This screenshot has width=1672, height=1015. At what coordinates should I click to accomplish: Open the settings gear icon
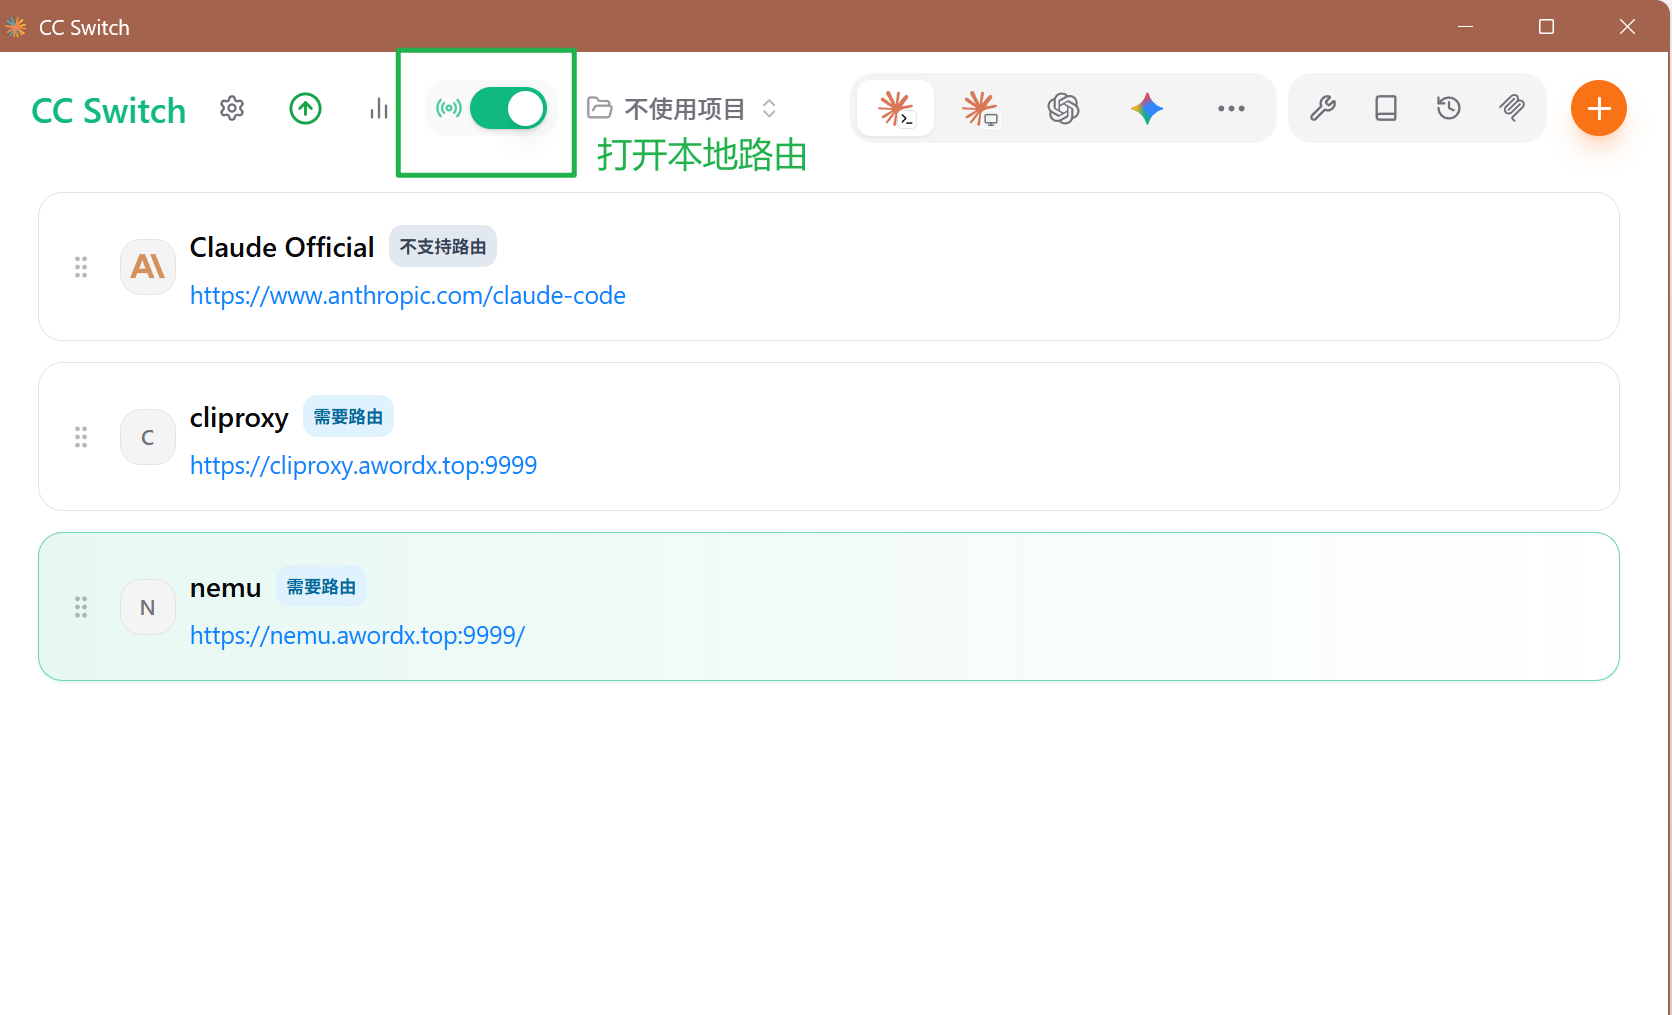(x=232, y=108)
